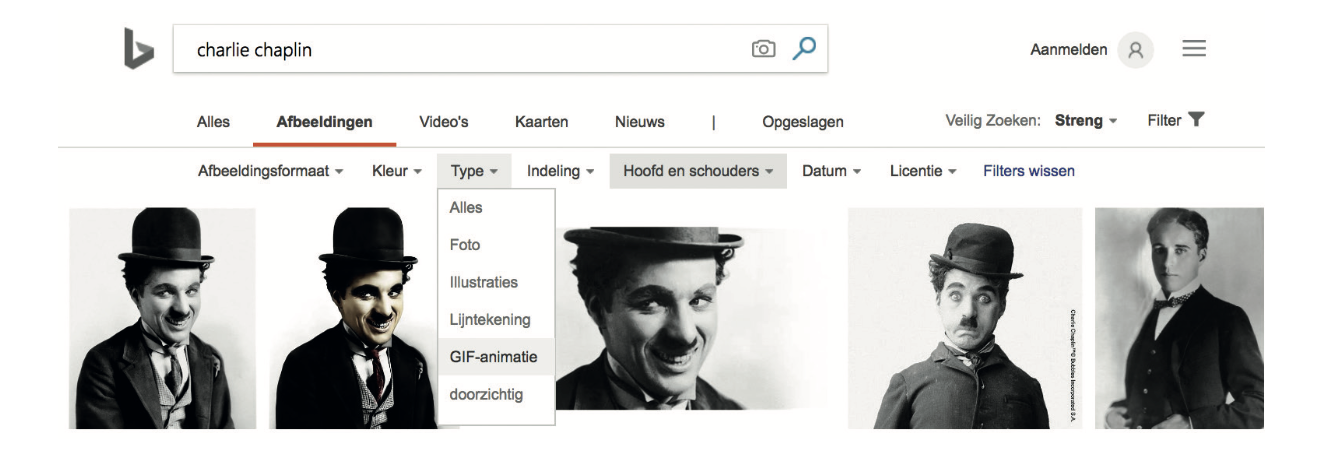This screenshot has height=462, width=1328.
Task: Open the Kleur filter dropdown
Action: [397, 171]
